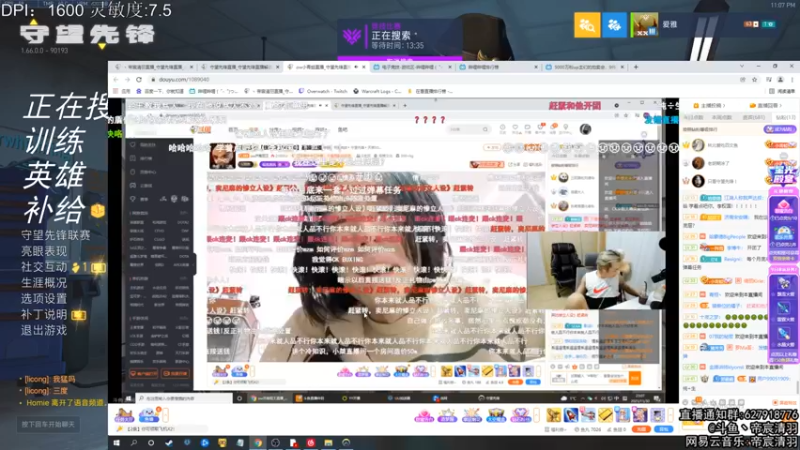Expand the tab search chevron in Chrome

point(741,66)
